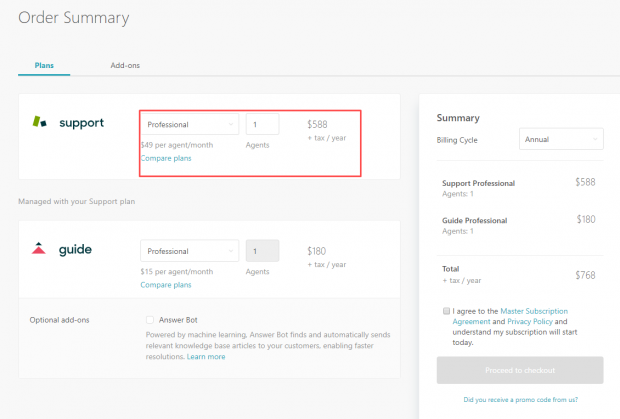Screen dimensions: 620x419
Task: Click the Zendesk Guide logo icon
Action: (39, 248)
